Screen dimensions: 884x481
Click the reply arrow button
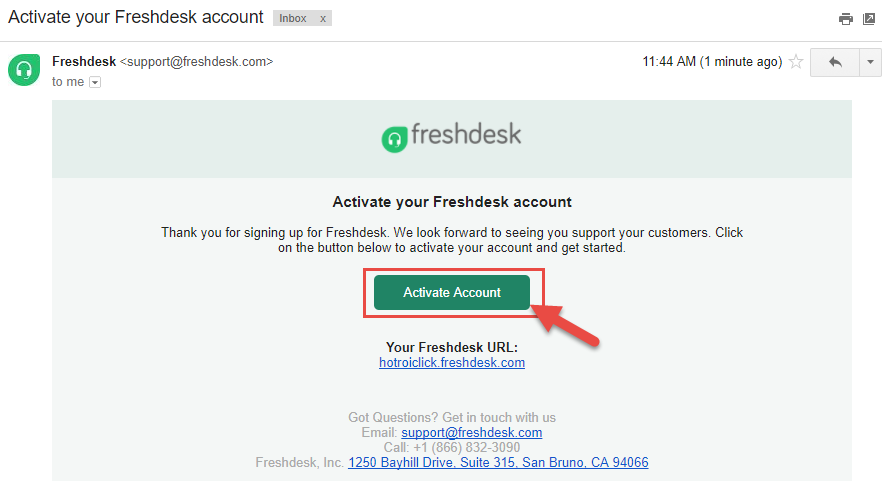(x=835, y=62)
